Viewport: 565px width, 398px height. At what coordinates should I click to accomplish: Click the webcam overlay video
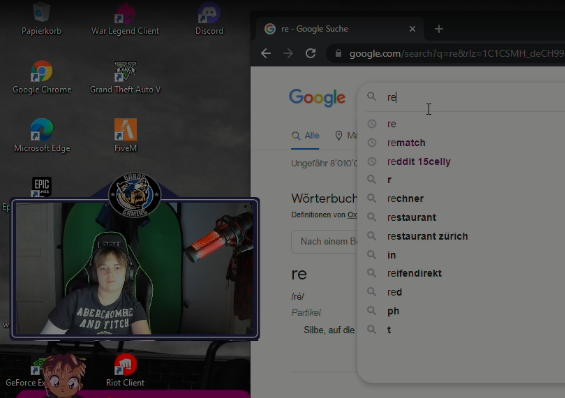tap(135, 268)
